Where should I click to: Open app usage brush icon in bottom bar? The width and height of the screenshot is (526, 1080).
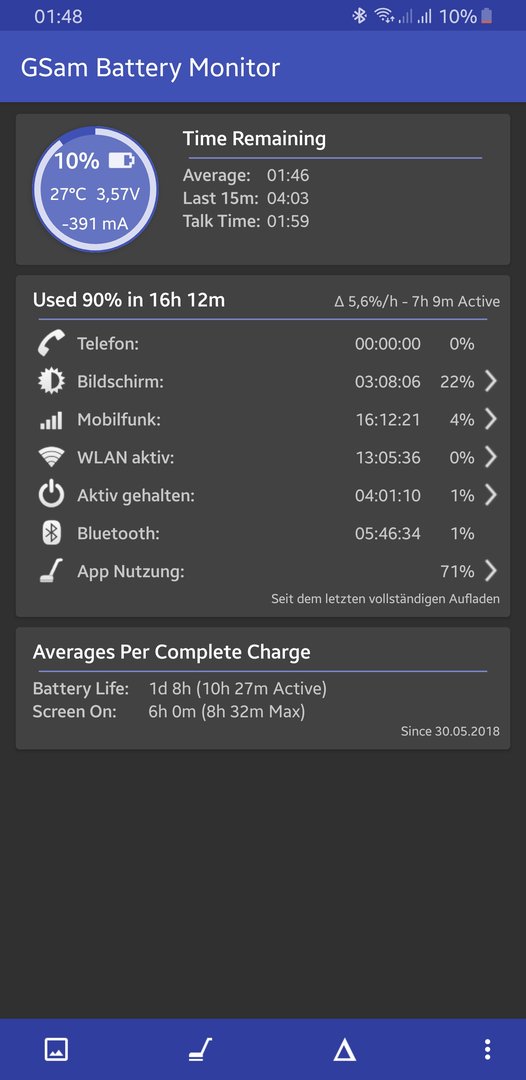(x=200, y=1050)
